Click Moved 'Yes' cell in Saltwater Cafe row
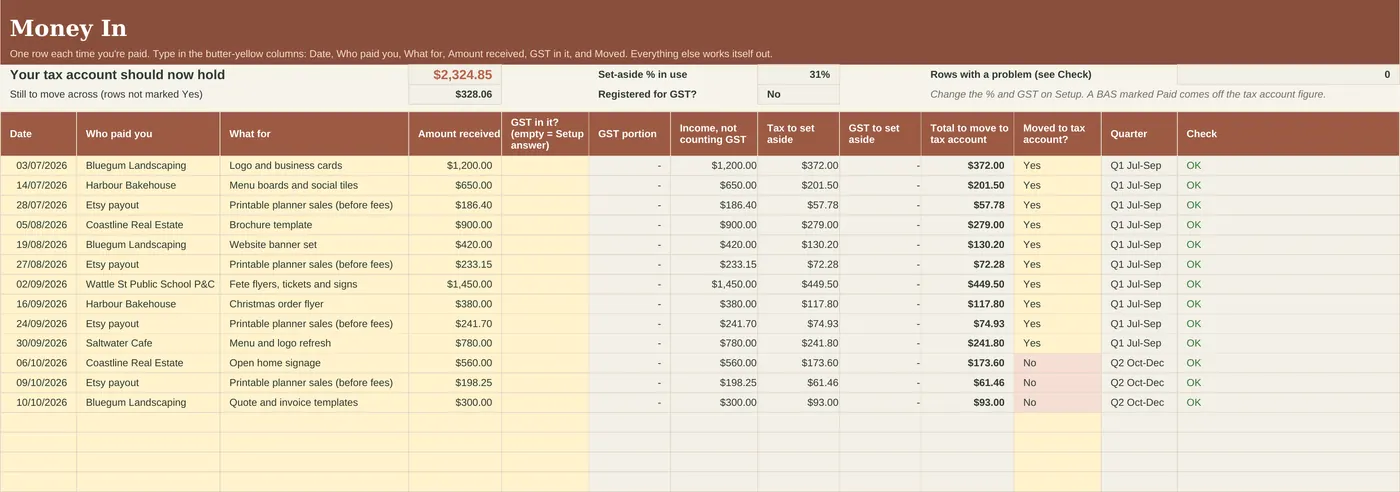This screenshot has width=1400, height=492. click(1057, 344)
